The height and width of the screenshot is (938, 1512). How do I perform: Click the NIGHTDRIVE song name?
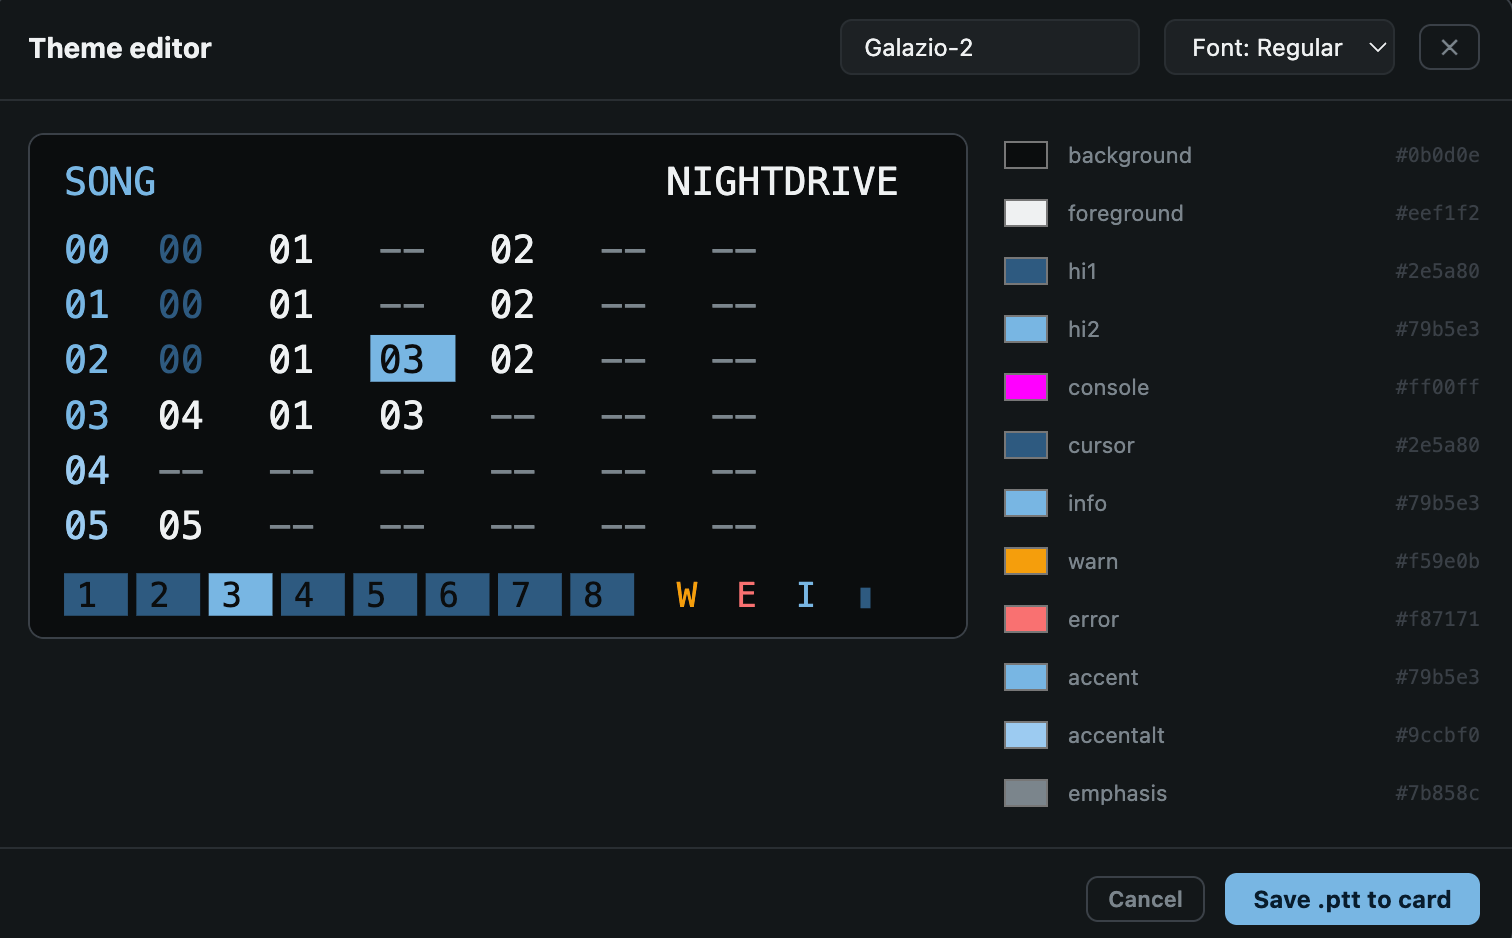[x=782, y=181]
